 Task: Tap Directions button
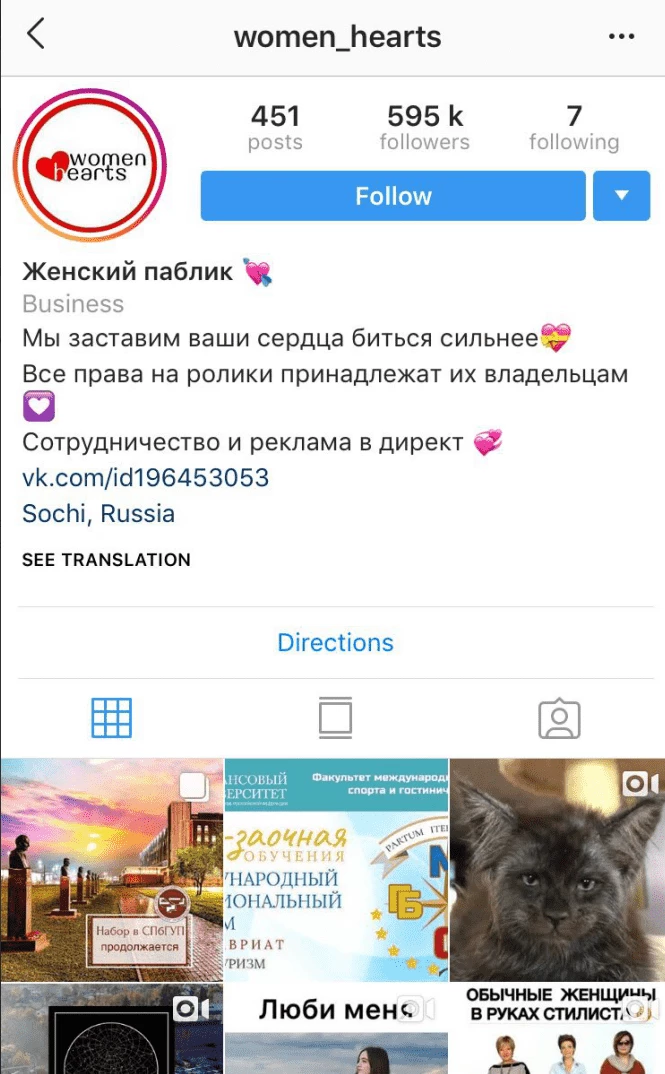coord(336,642)
